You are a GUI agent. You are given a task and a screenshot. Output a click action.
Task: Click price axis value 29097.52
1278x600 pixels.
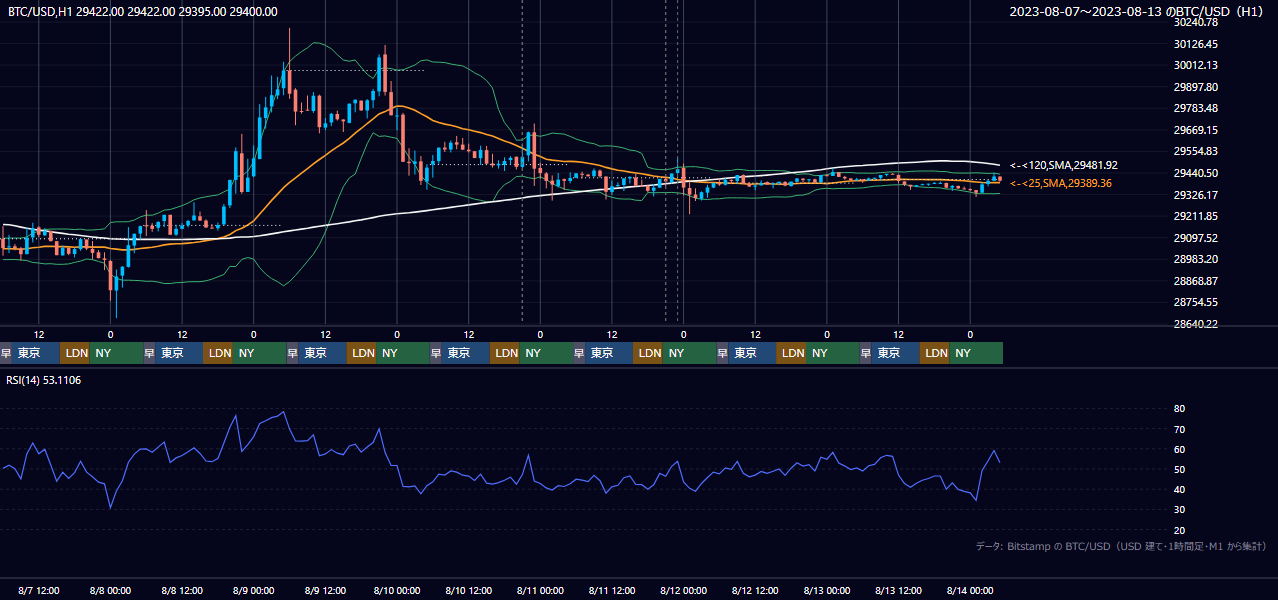coord(1195,238)
